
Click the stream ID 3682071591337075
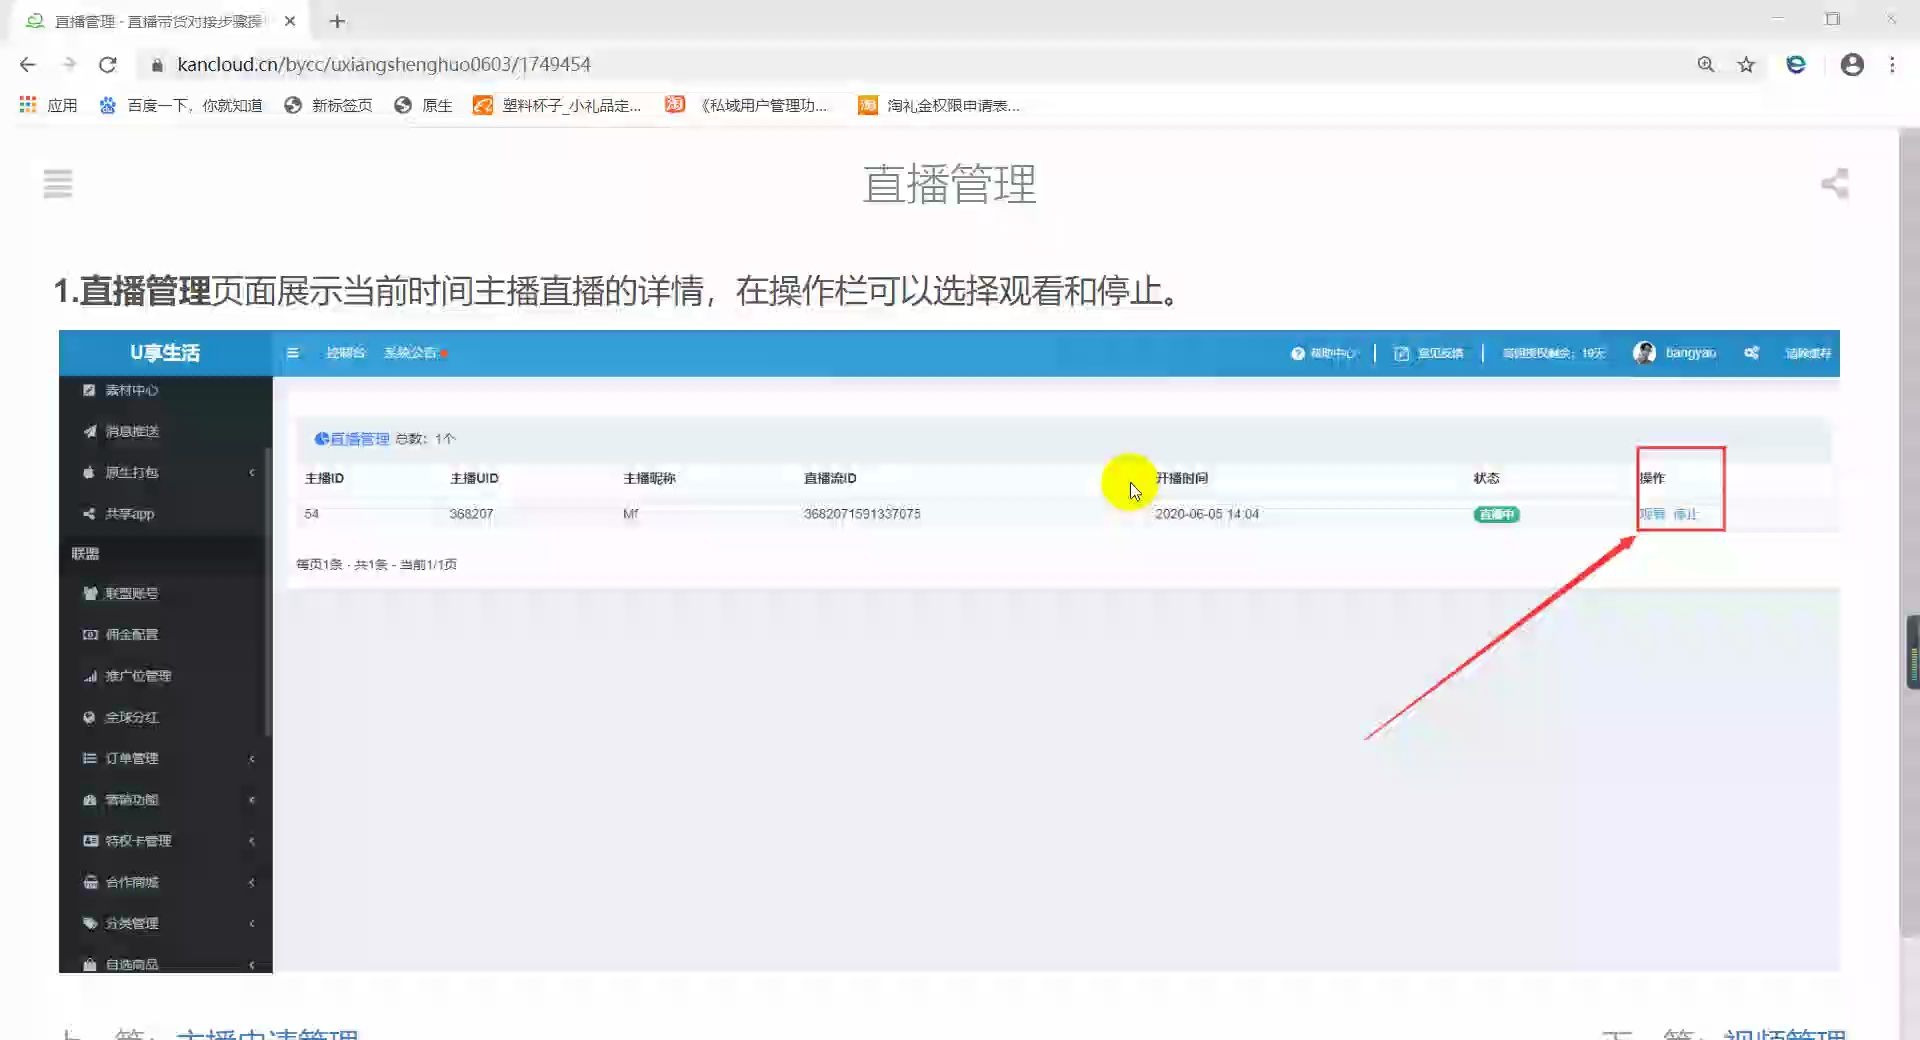862,514
